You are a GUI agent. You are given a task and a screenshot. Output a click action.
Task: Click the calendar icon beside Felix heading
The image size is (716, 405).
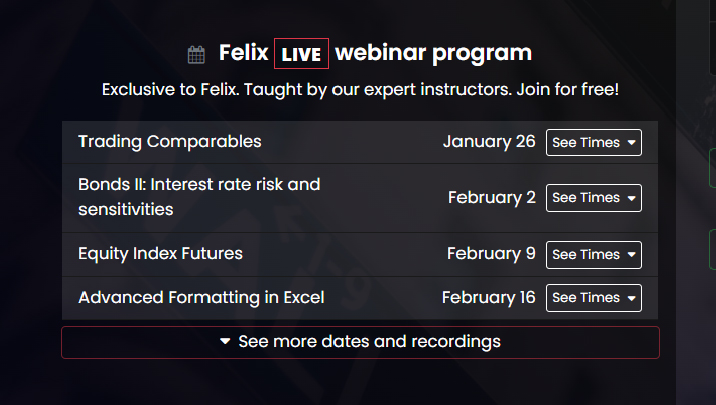(x=196, y=54)
